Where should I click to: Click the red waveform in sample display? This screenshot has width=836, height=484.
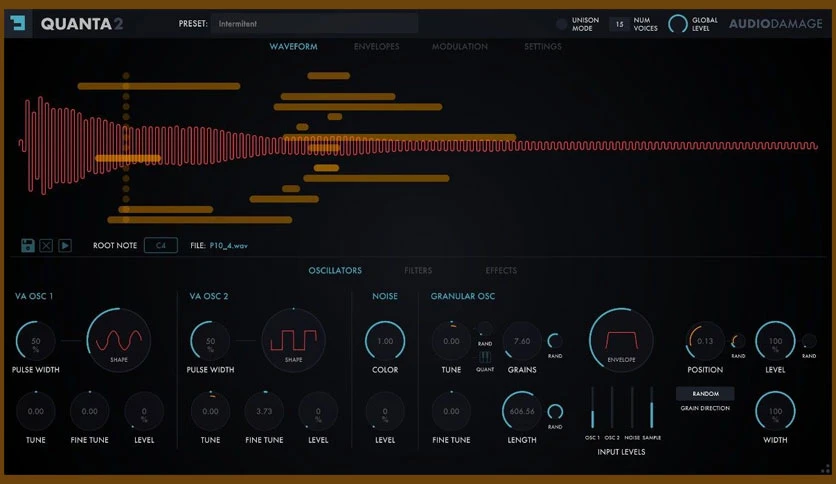pos(418,145)
